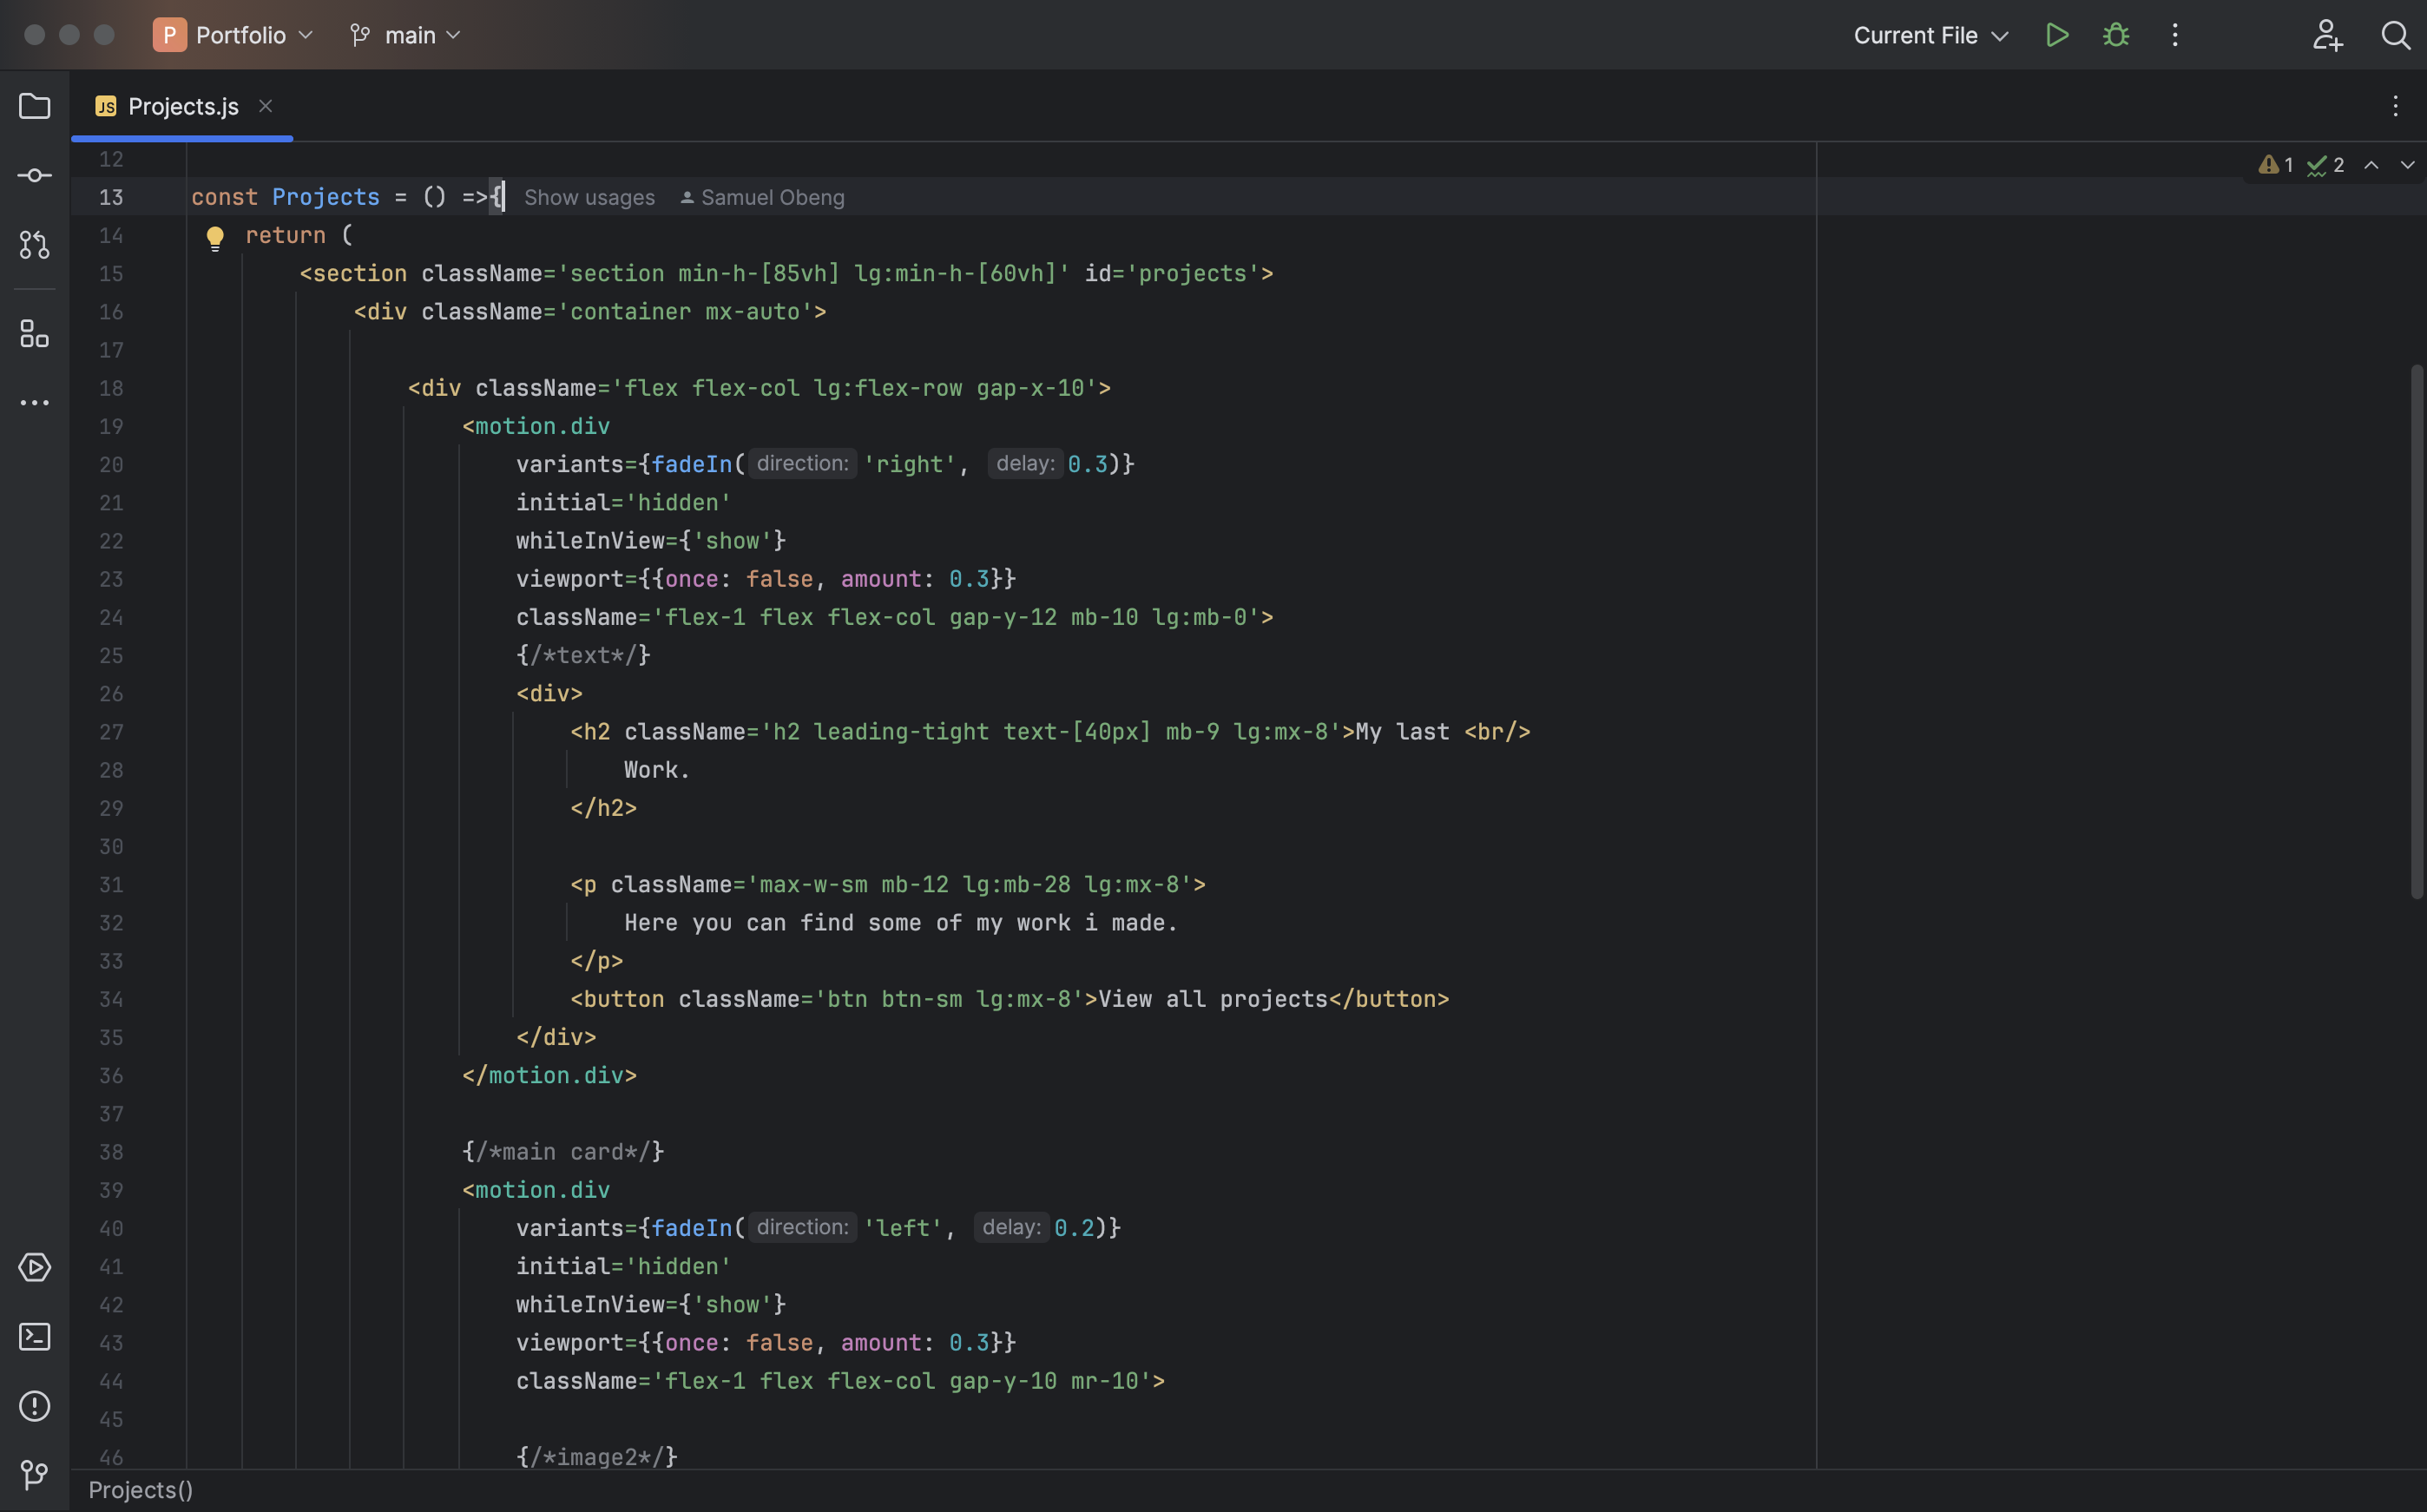Click the word 'Work.' on line 28
This screenshot has height=1512, width=2427.
tap(657, 770)
